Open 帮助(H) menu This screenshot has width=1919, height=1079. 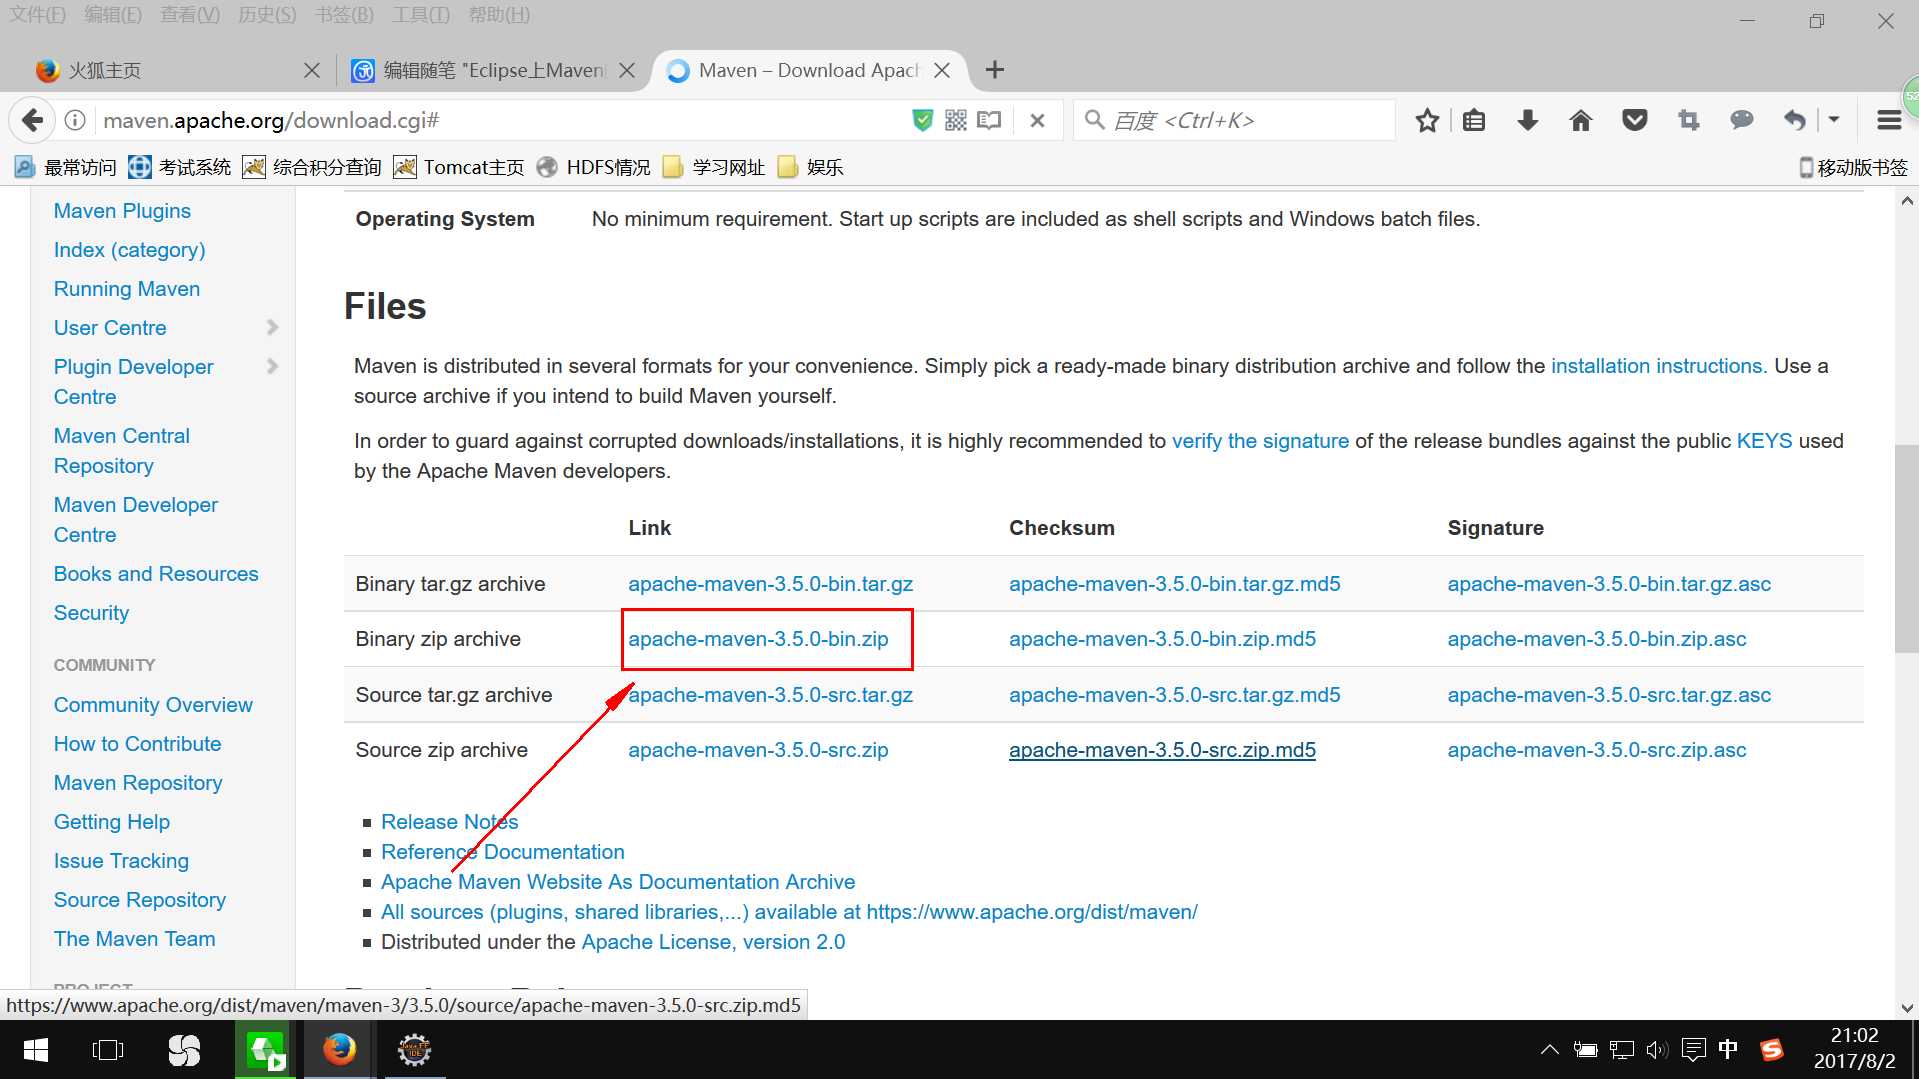[x=499, y=15]
